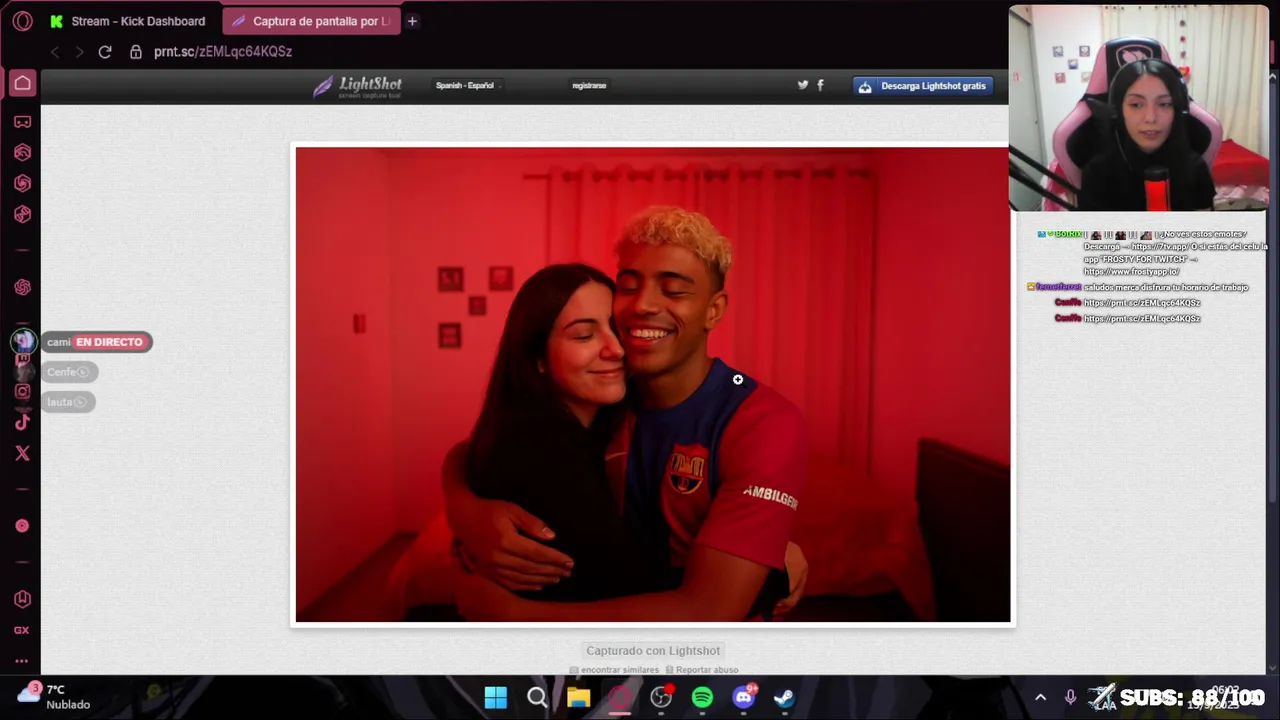Viewport: 1280px width, 720px height.
Task: Open the GX Corner gamepad icon in sidebar
Action: 22,121
